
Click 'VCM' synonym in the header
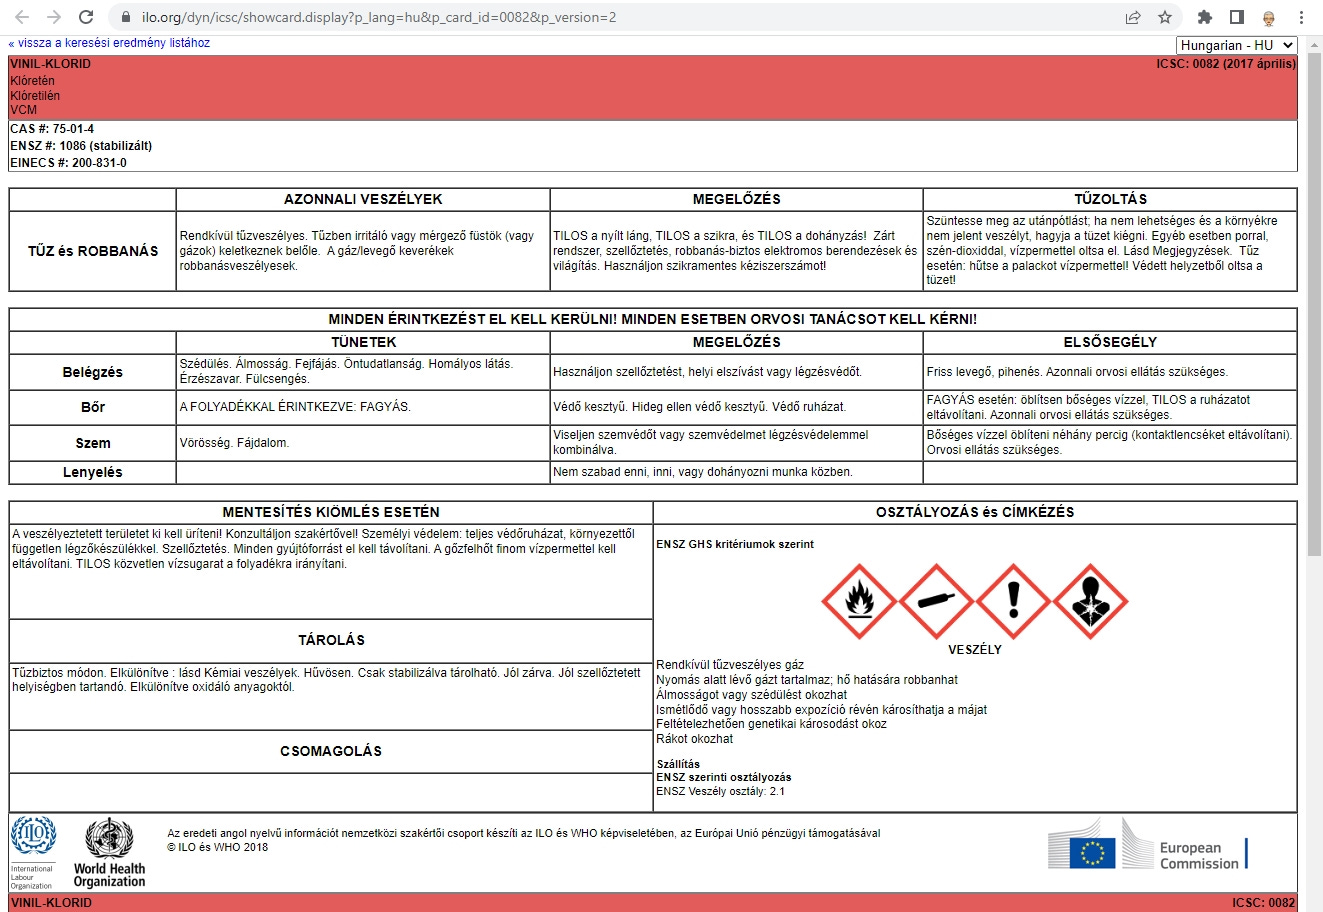pos(23,110)
